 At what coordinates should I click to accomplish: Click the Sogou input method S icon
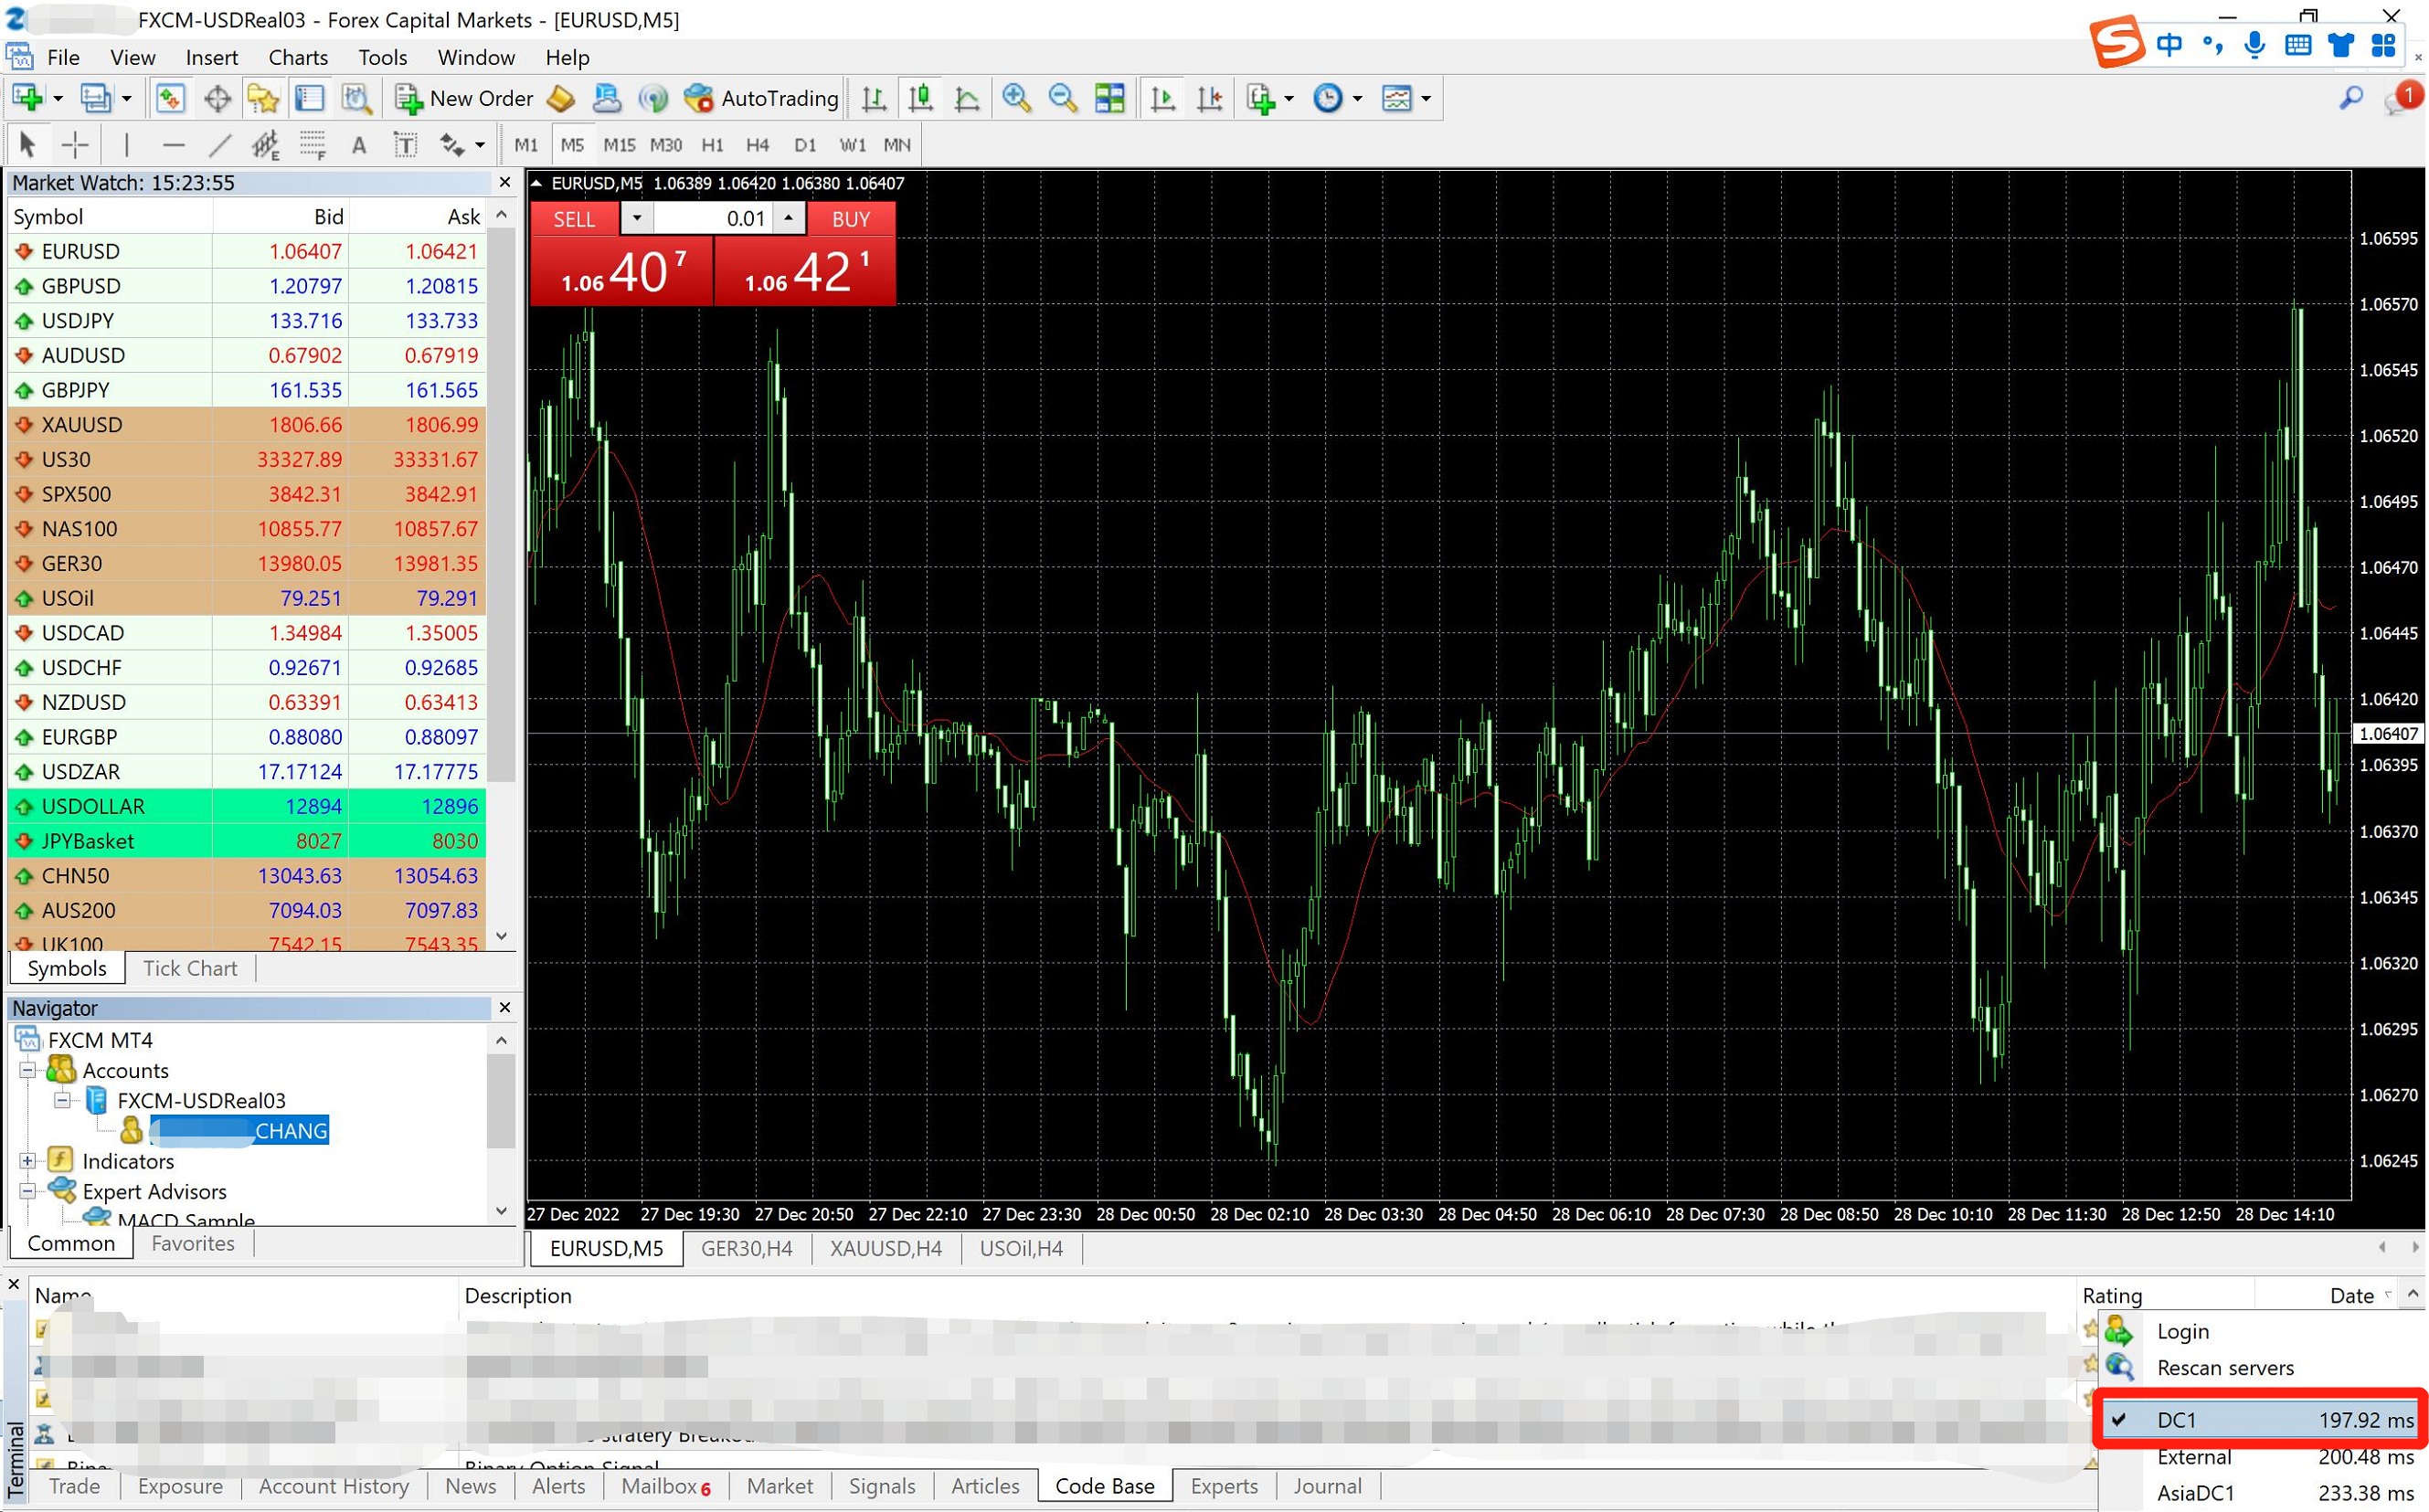(2118, 43)
